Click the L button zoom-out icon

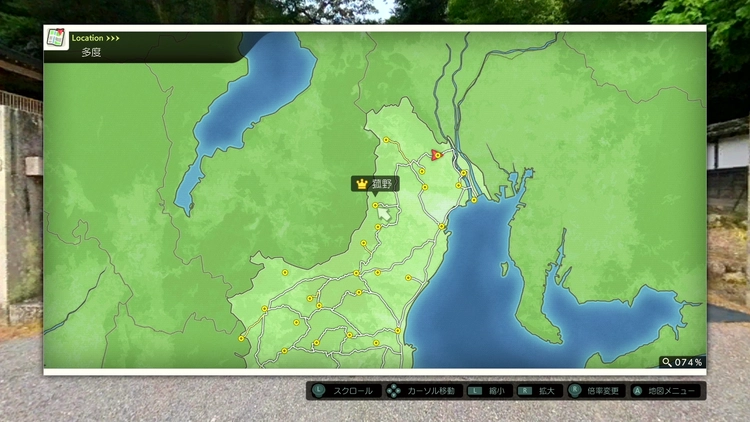click(475, 391)
